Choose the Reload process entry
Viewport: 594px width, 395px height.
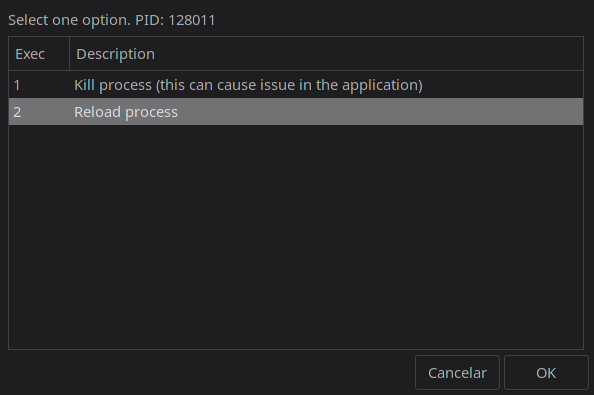[x=296, y=112]
